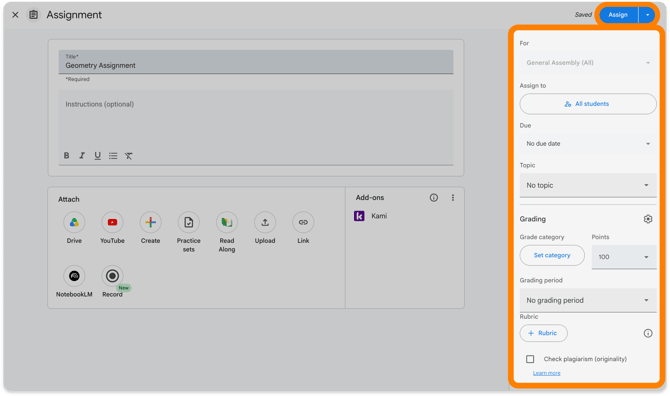Toggle underline formatting in instructions
Screen dimensions: 670x396
click(97, 155)
